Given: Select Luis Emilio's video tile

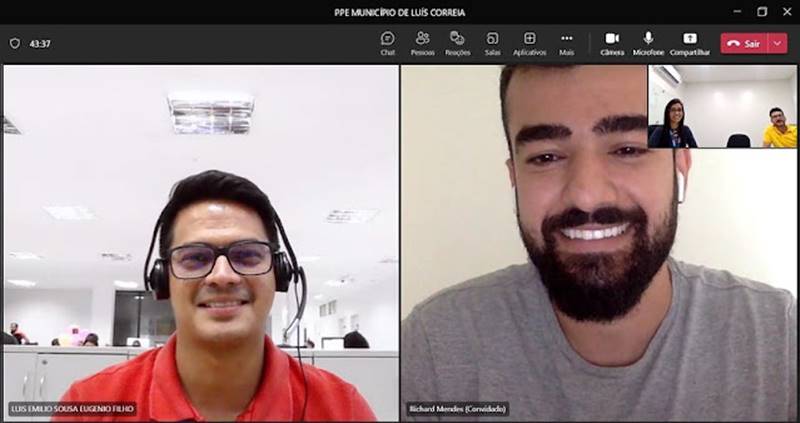Looking at the screenshot, I should coord(200,240).
